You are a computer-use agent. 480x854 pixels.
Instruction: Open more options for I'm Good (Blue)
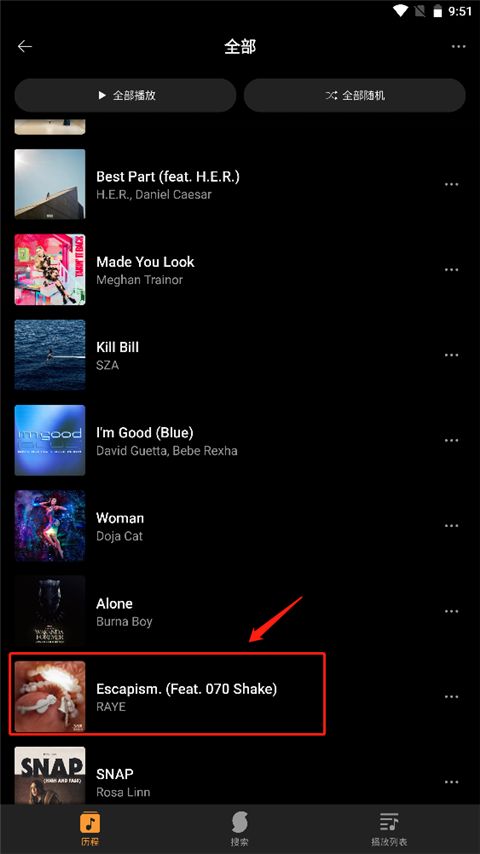[451, 441]
